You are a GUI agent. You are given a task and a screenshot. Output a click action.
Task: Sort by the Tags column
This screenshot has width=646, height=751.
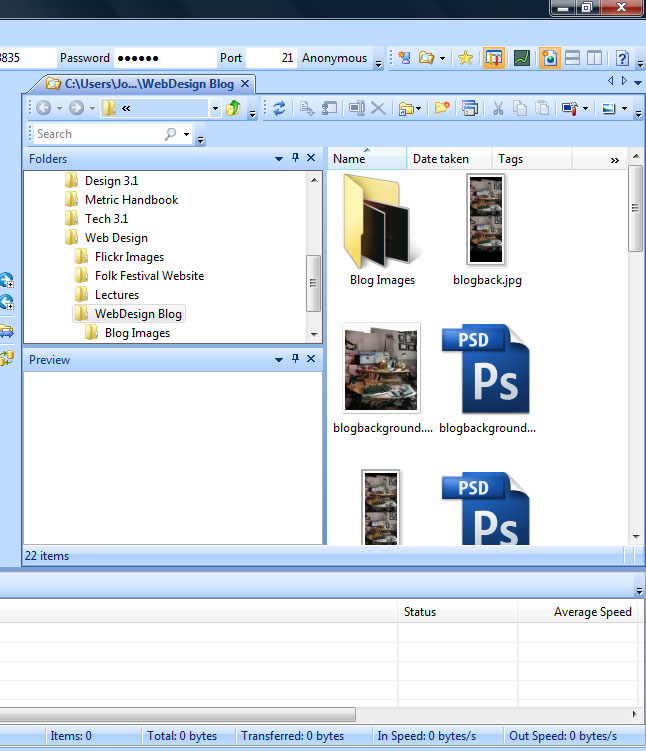coord(532,159)
